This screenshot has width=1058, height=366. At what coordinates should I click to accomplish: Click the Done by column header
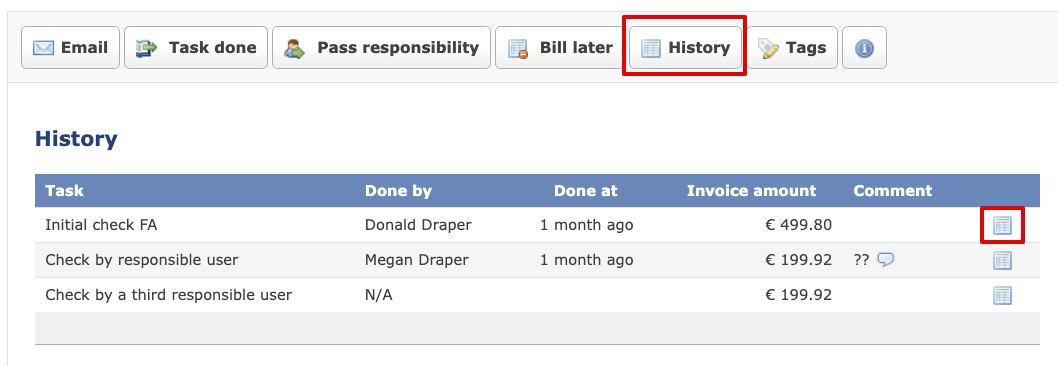pyautogui.click(x=398, y=191)
